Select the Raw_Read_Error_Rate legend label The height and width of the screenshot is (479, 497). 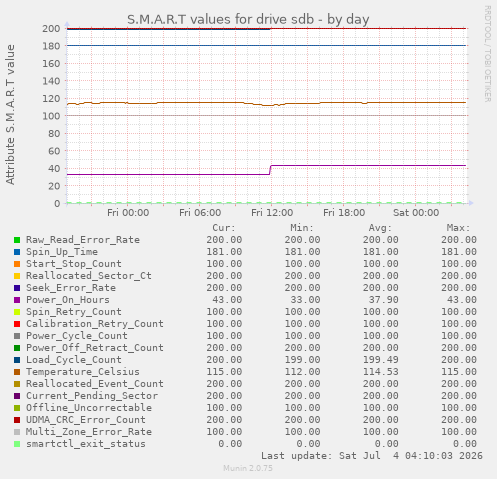click(83, 240)
